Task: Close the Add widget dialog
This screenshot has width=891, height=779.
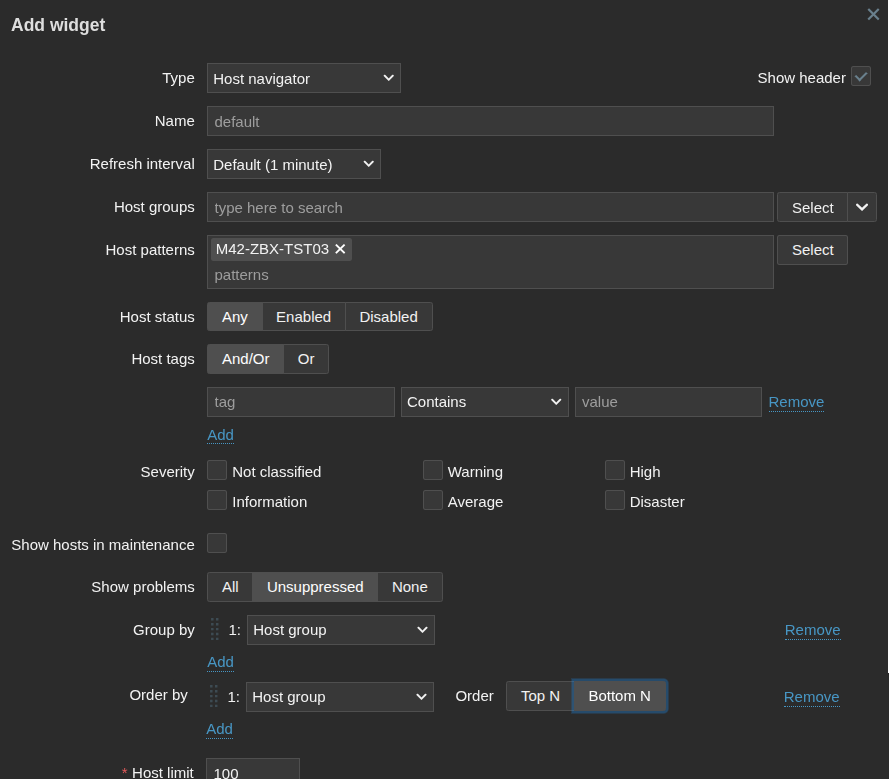Action: click(x=872, y=15)
